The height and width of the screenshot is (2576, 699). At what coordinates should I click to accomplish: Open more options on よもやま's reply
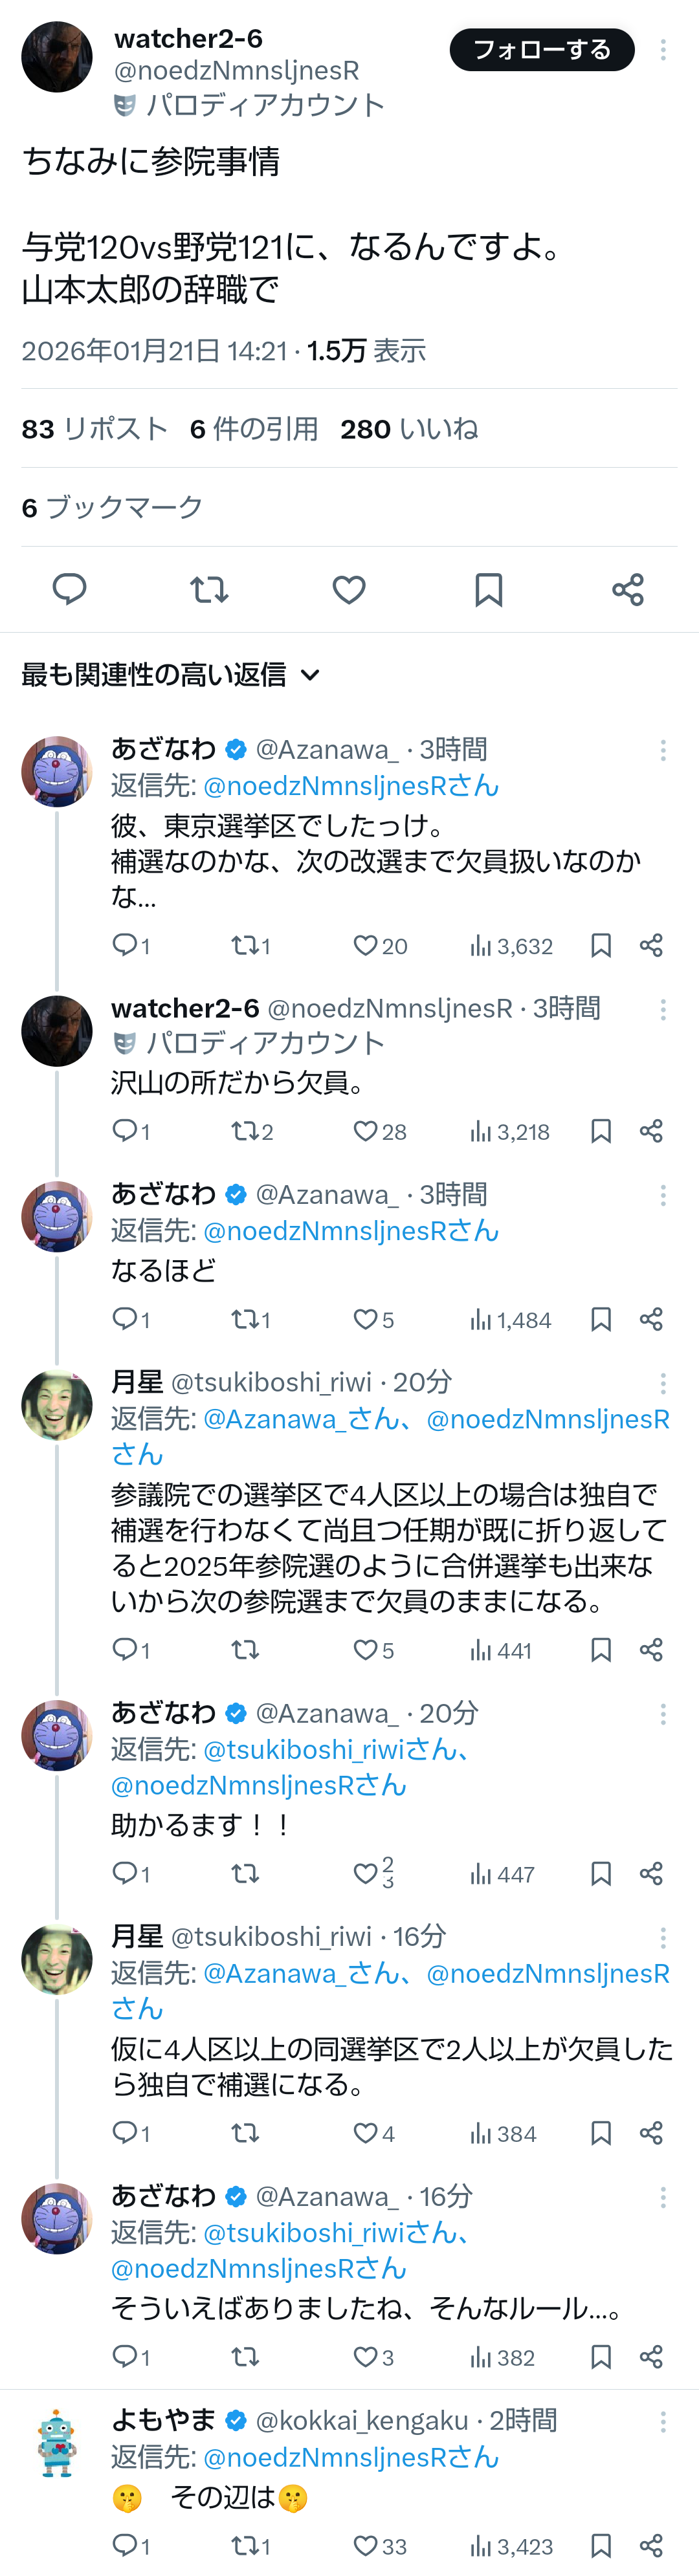coord(663,2421)
